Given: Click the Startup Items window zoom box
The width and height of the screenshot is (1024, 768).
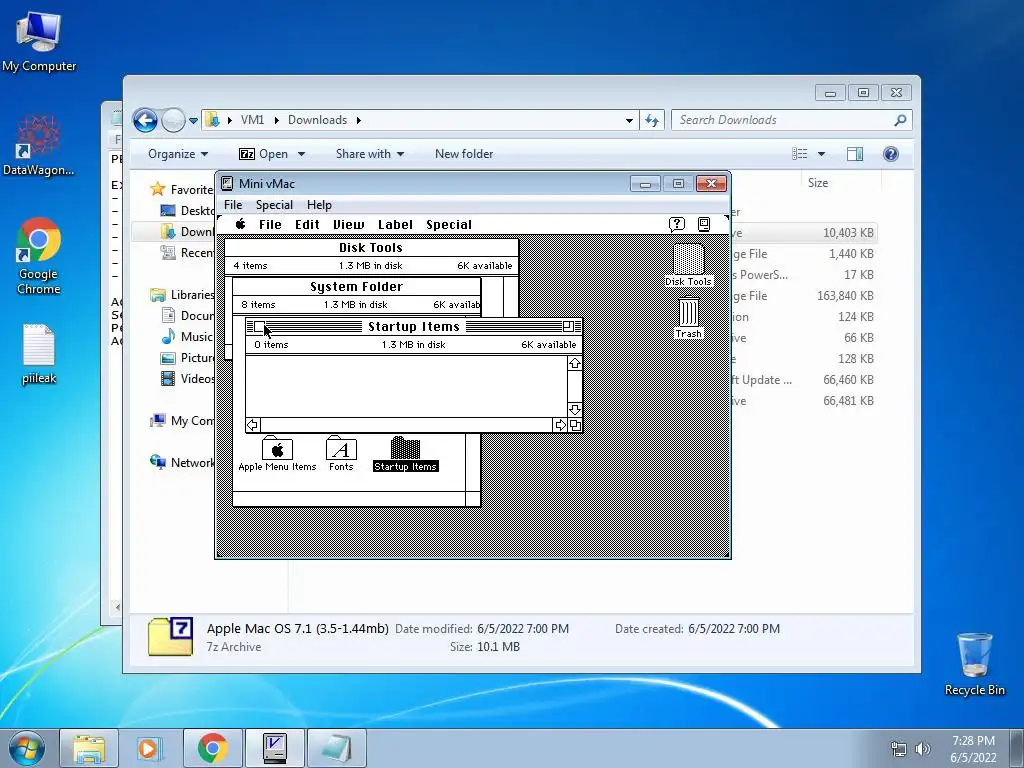Looking at the screenshot, I should (x=568, y=326).
